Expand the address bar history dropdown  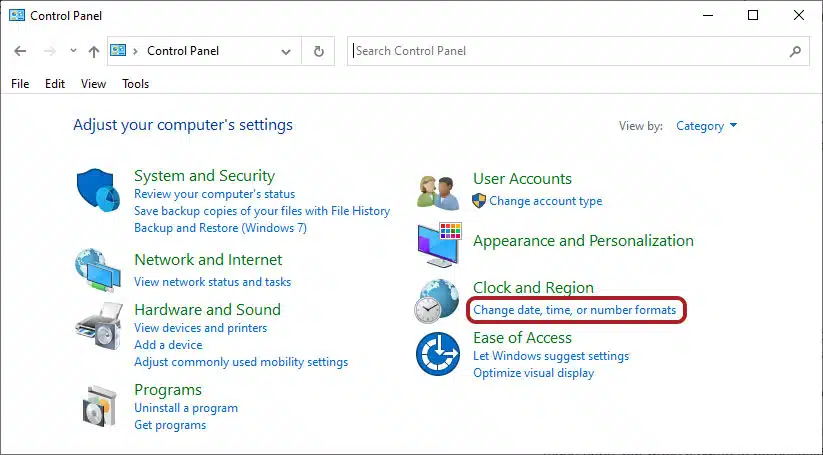point(286,51)
